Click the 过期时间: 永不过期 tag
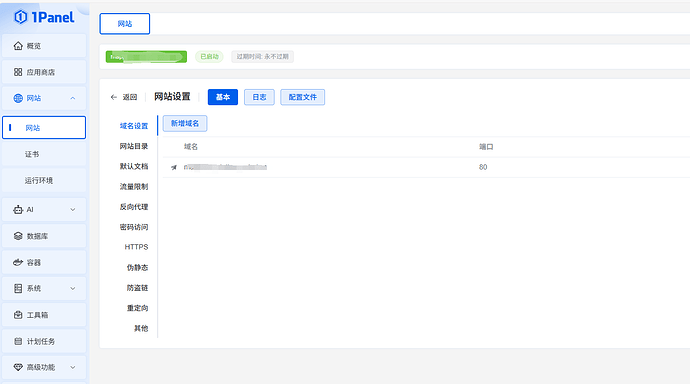The width and height of the screenshot is (690, 384). pos(263,57)
